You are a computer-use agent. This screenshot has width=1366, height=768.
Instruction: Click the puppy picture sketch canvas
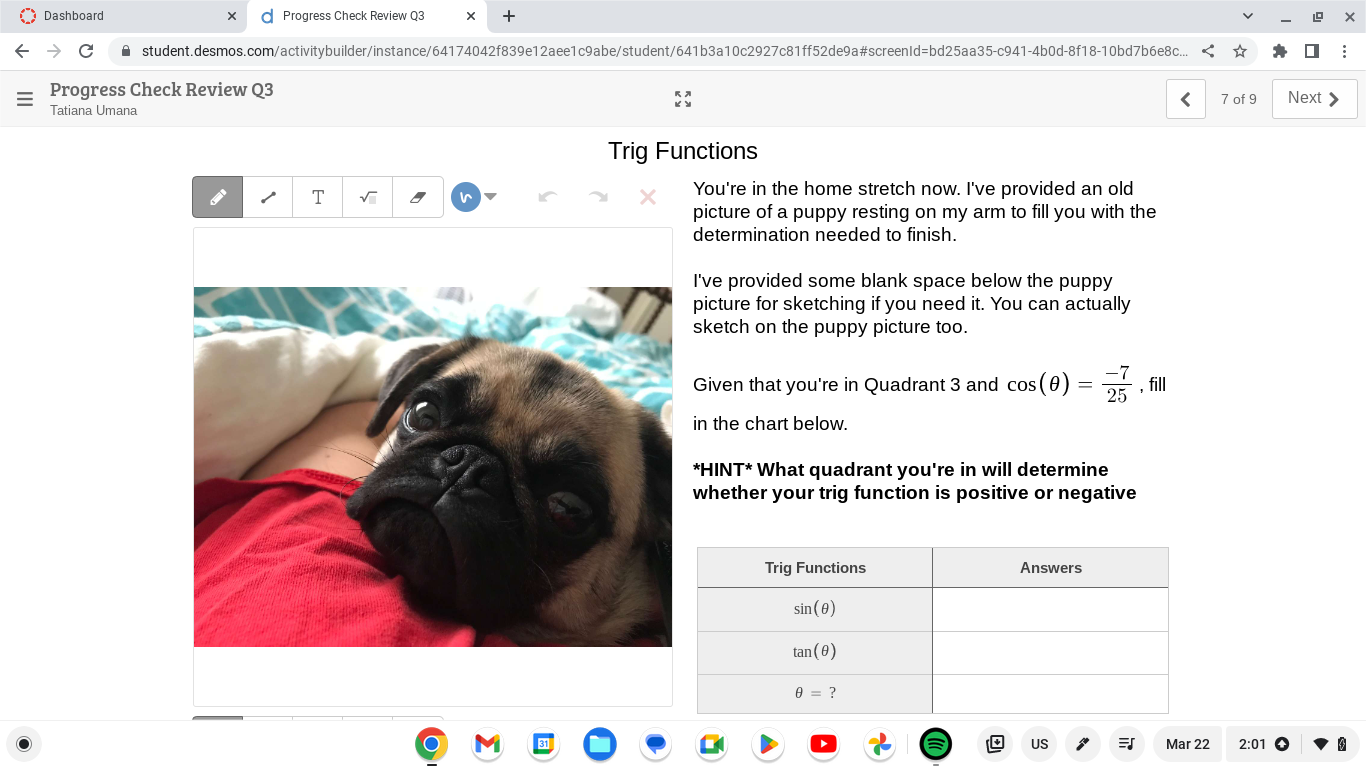click(x=433, y=467)
